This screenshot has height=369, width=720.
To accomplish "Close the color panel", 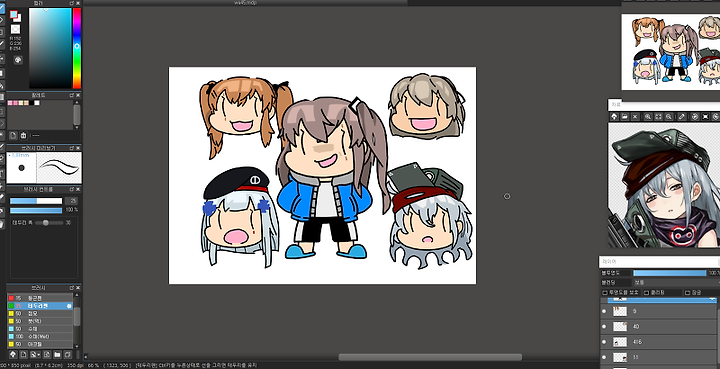I will (x=78, y=4).
